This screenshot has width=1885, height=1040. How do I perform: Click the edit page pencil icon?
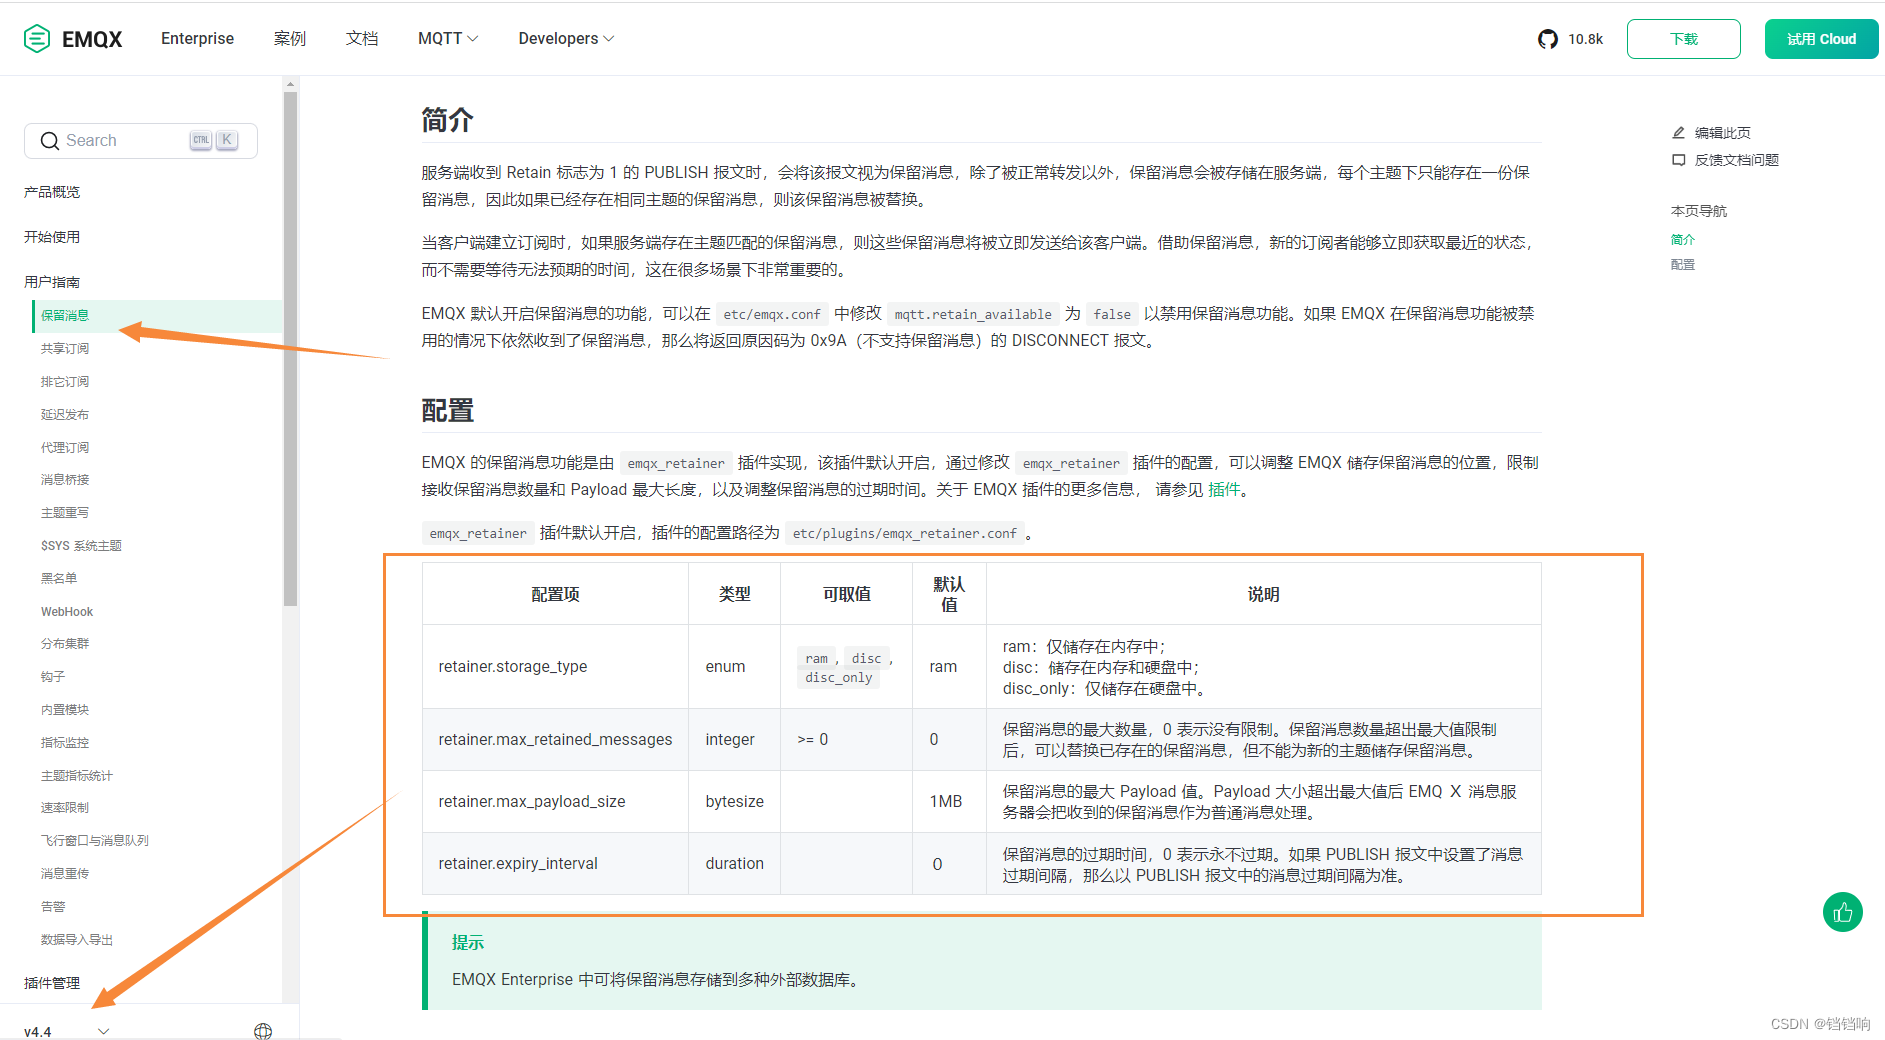point(1679,132)
